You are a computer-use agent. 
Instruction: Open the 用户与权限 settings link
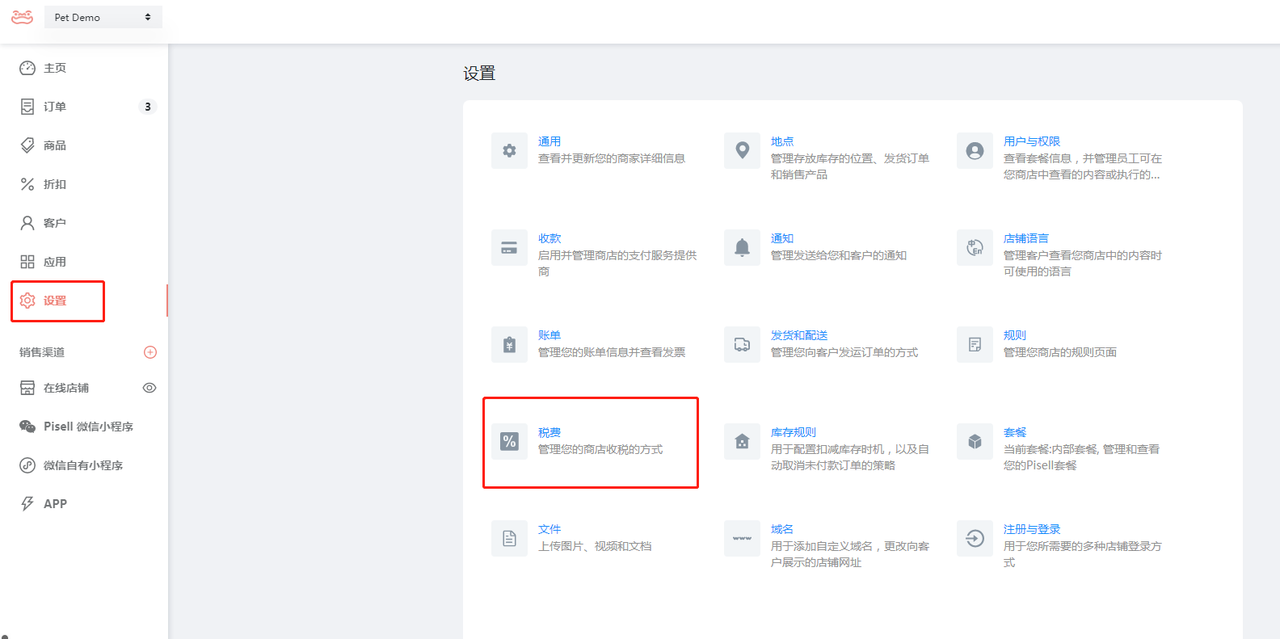1032,142
